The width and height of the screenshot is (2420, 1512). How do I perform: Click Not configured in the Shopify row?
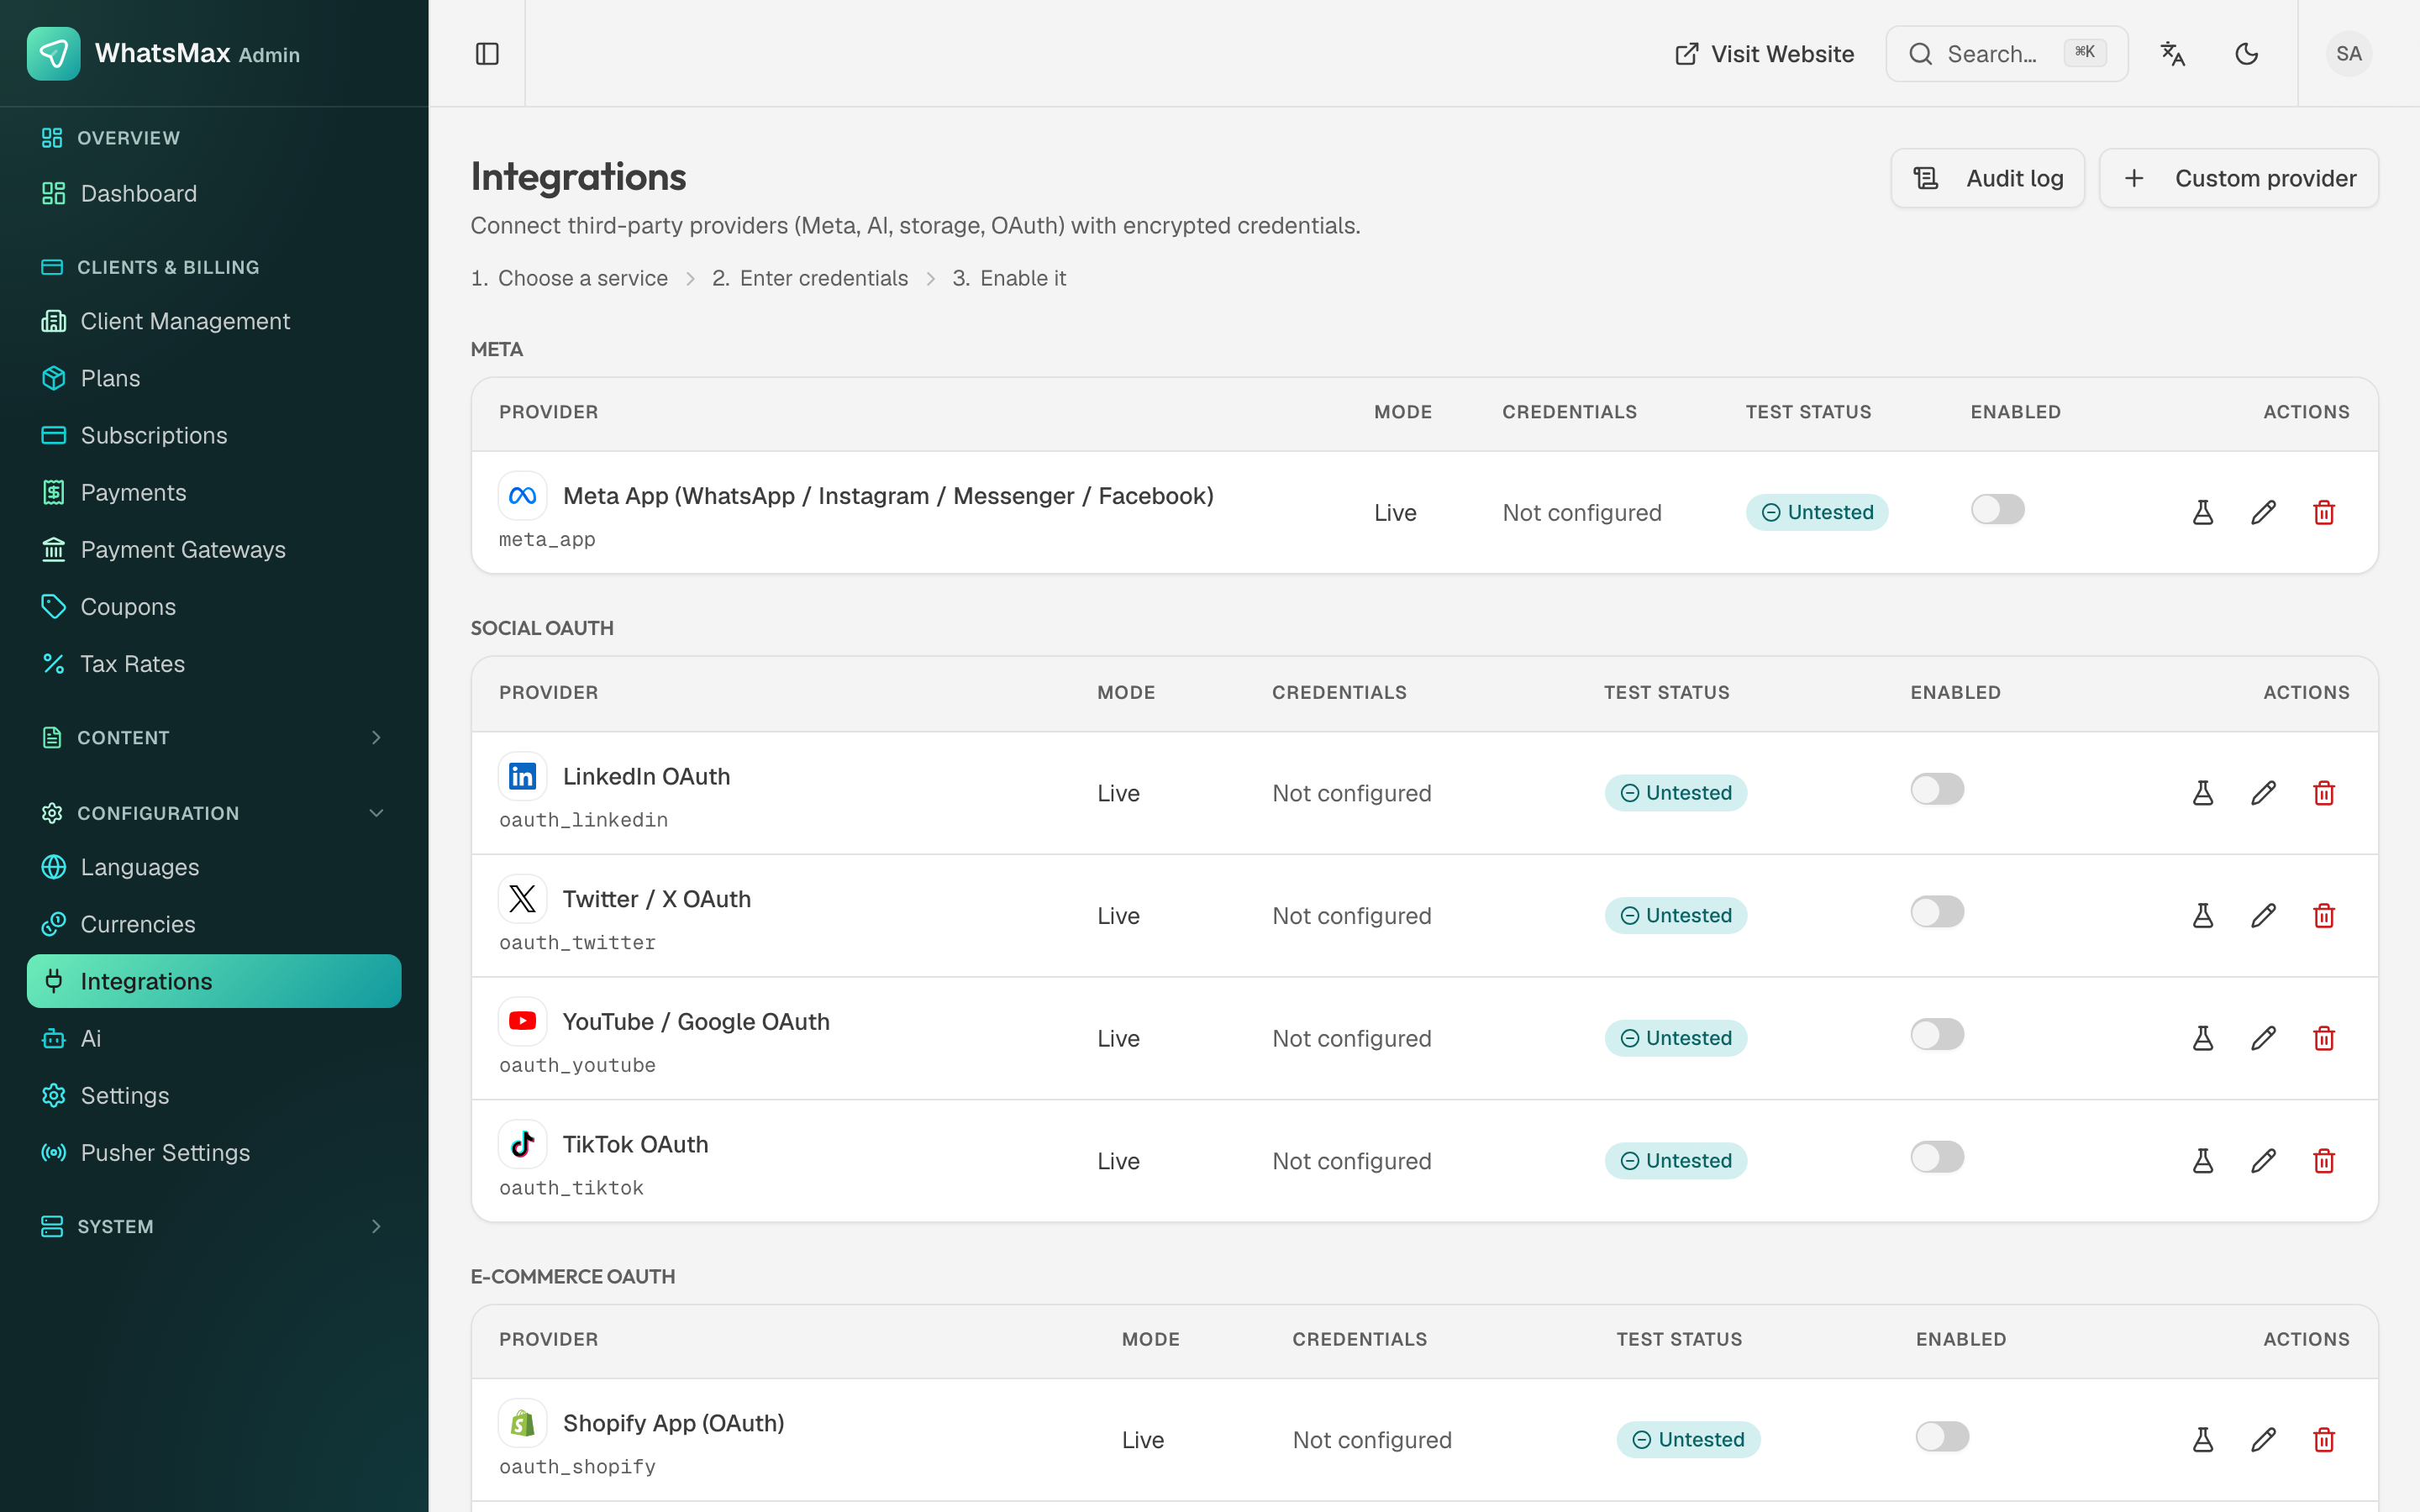pyautogui.click(x=1371, y=1439)
